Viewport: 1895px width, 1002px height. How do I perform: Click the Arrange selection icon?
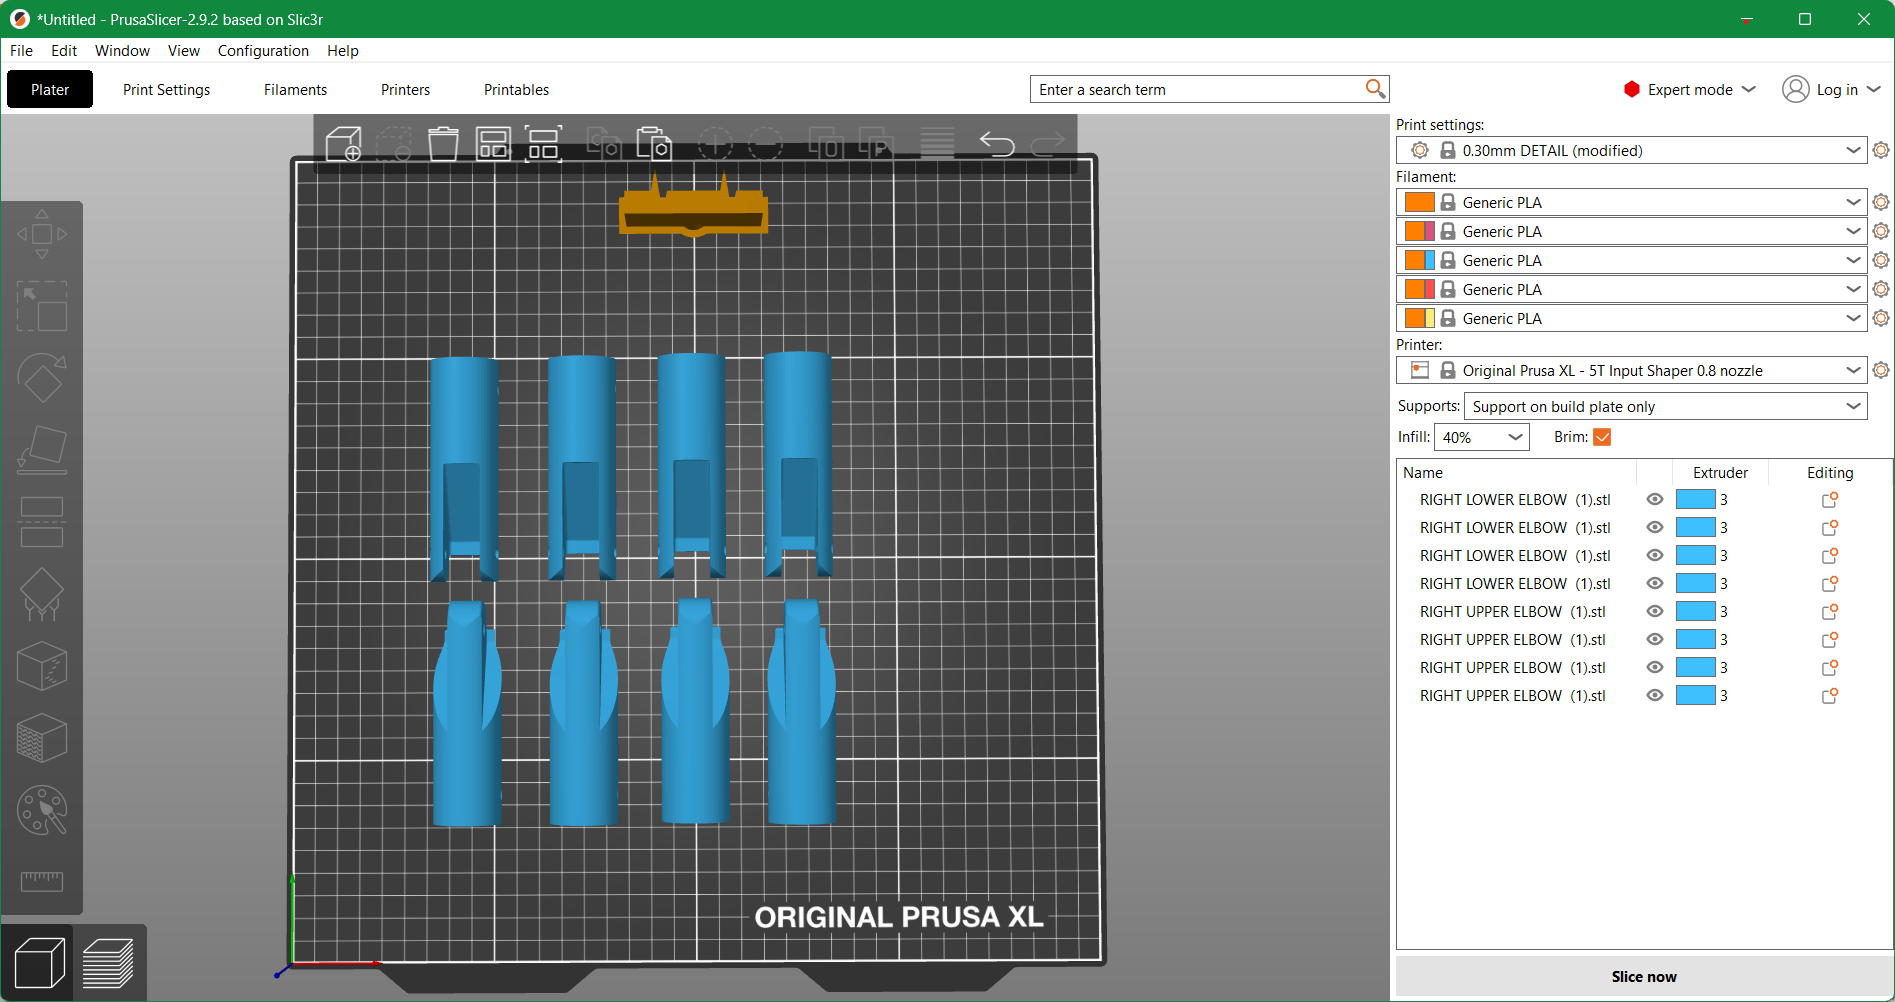pos(543,144)
